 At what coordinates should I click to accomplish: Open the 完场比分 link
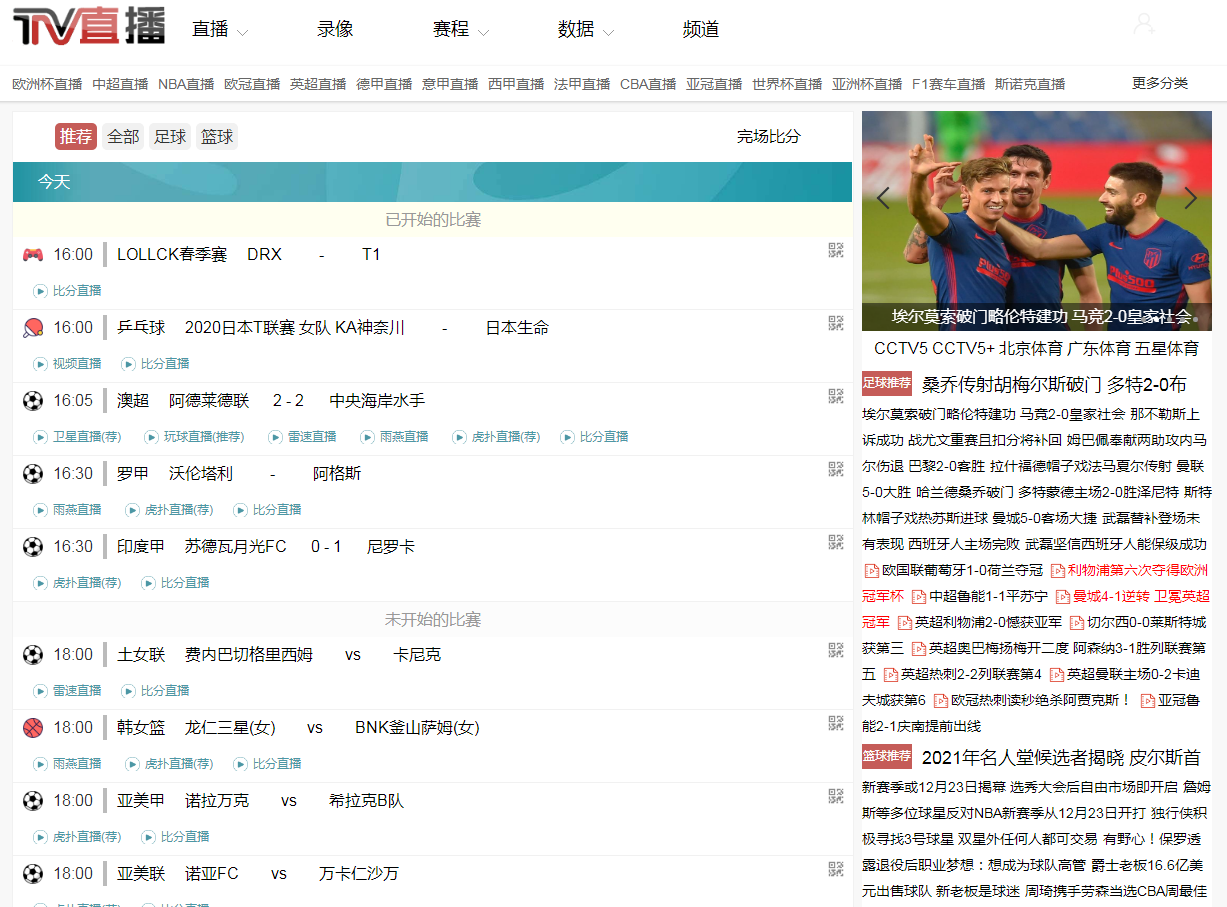point(769,137)
